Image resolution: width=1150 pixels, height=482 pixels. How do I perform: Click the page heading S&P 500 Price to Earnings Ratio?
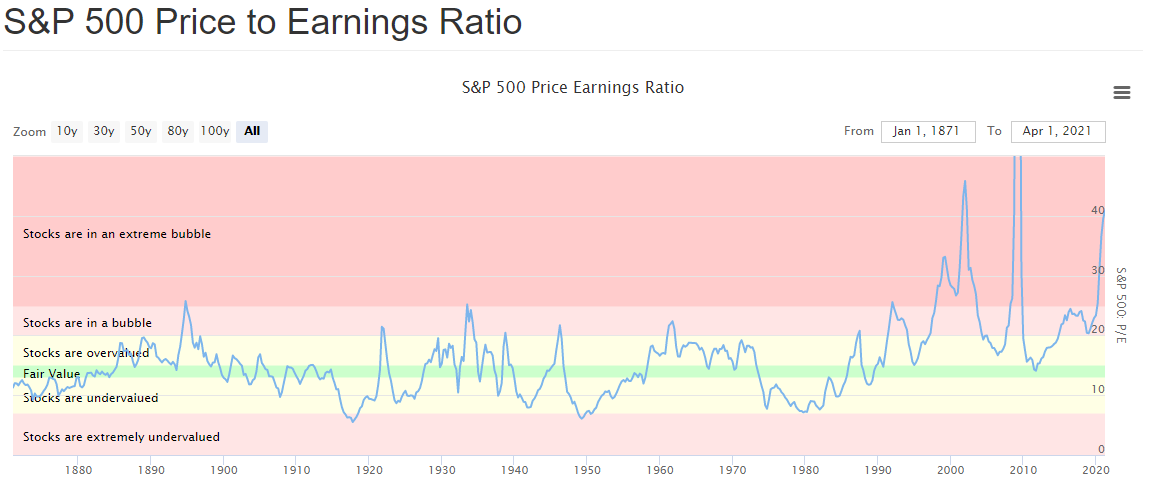263,21
